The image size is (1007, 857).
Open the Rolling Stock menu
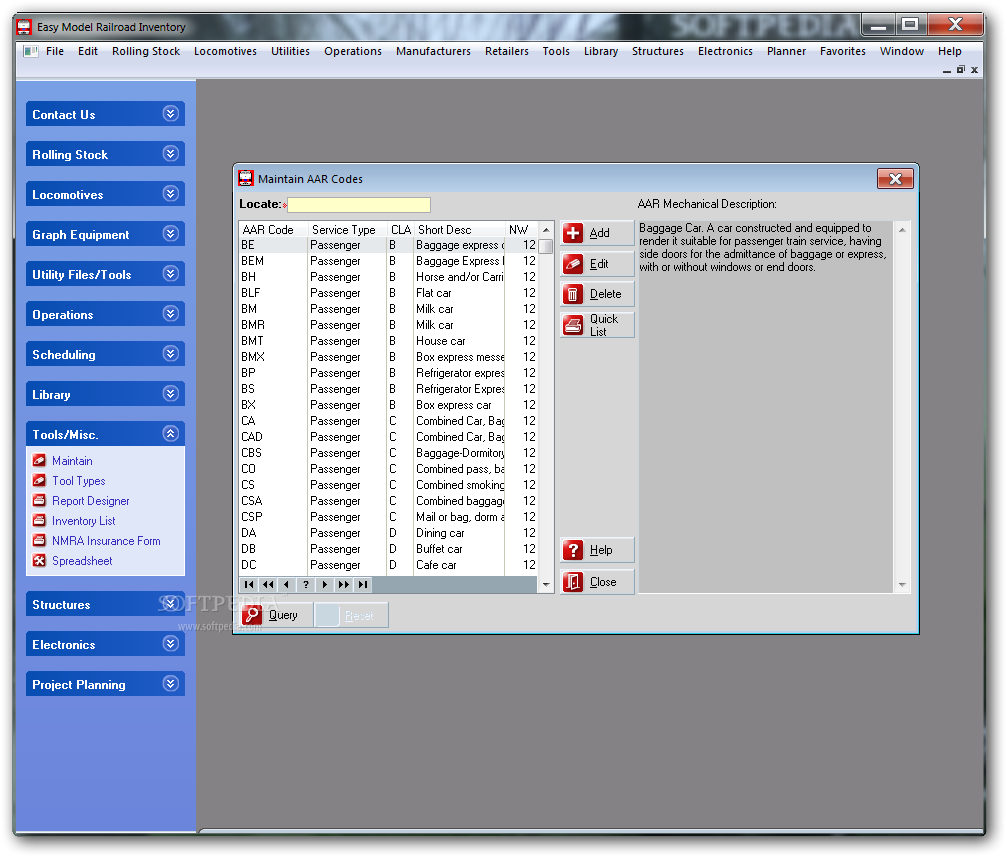146,51
